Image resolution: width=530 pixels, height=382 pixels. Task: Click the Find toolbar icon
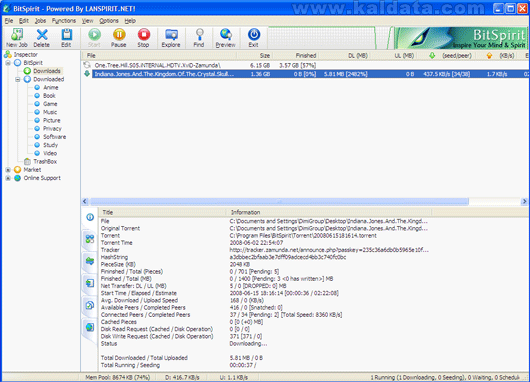pos(199,38)
